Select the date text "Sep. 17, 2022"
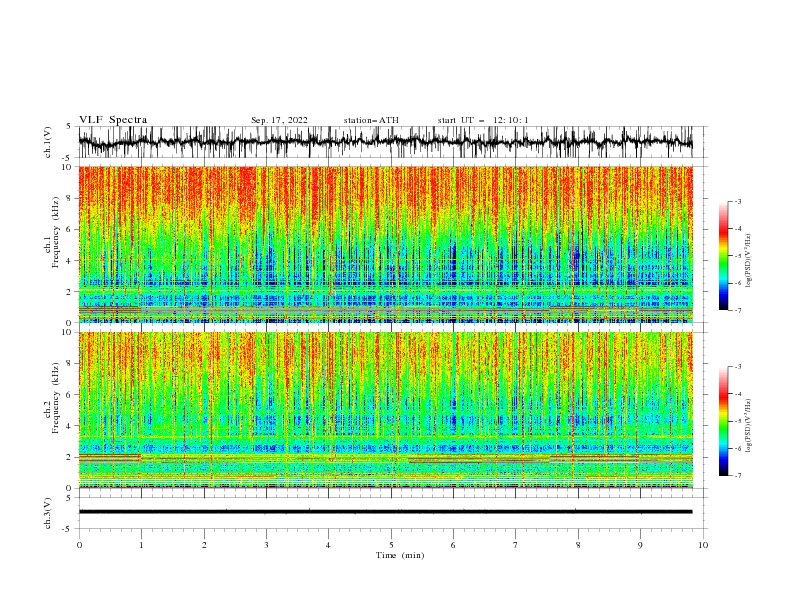This screenshot has width=792, height=612. [279, 120]
